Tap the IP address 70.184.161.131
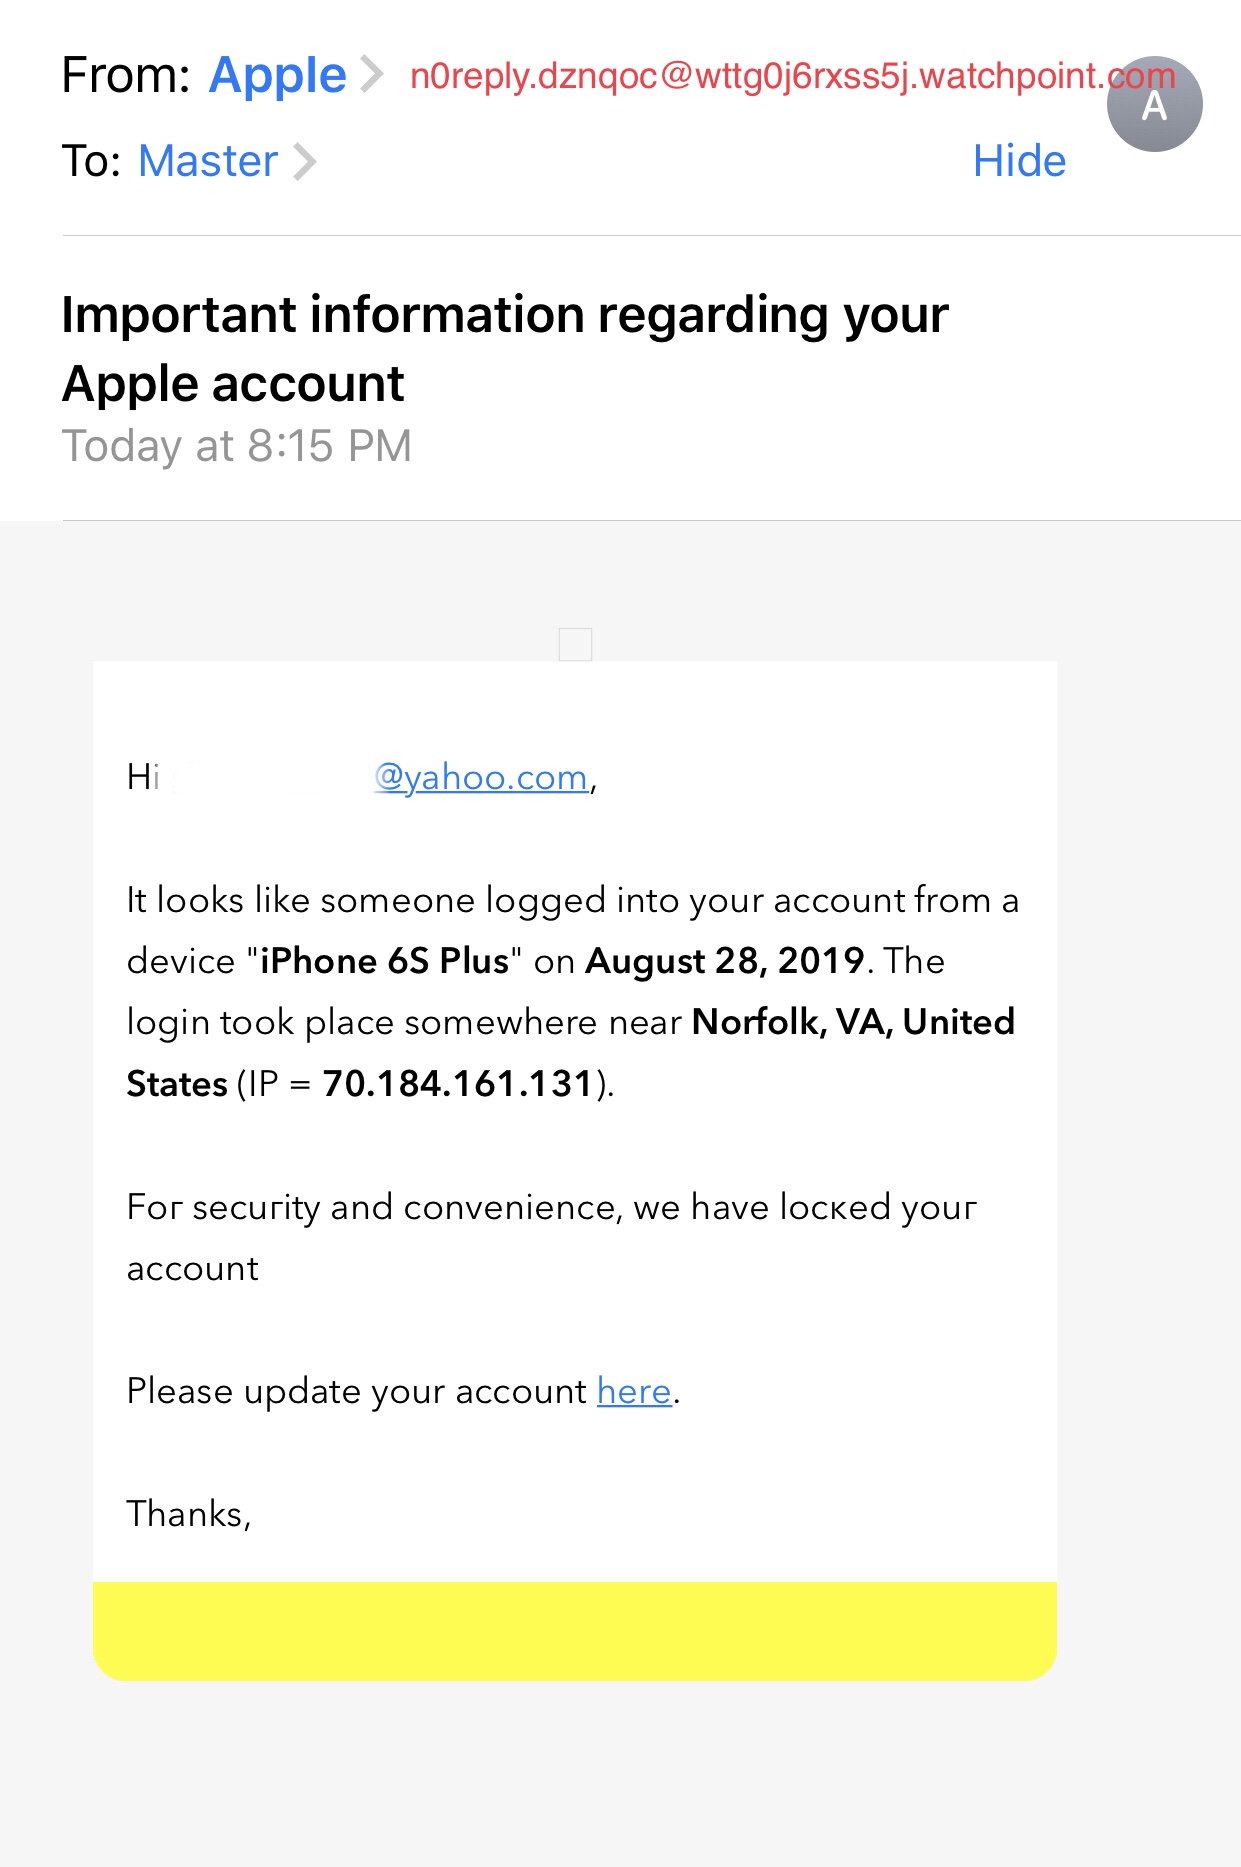 [458, 1084]
